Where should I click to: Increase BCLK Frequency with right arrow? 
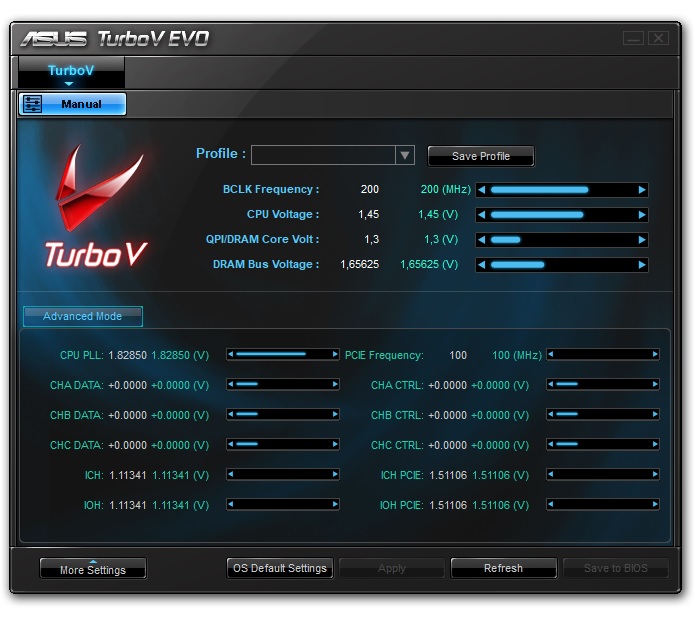point(642,190)
